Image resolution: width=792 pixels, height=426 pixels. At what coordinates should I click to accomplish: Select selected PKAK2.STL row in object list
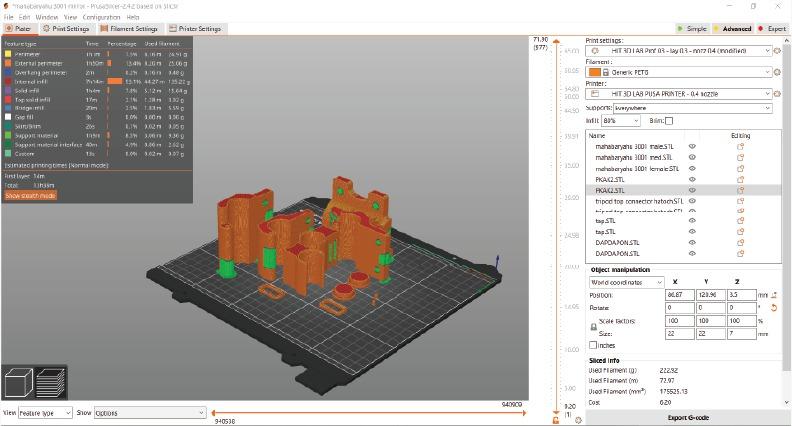point(683,191)
